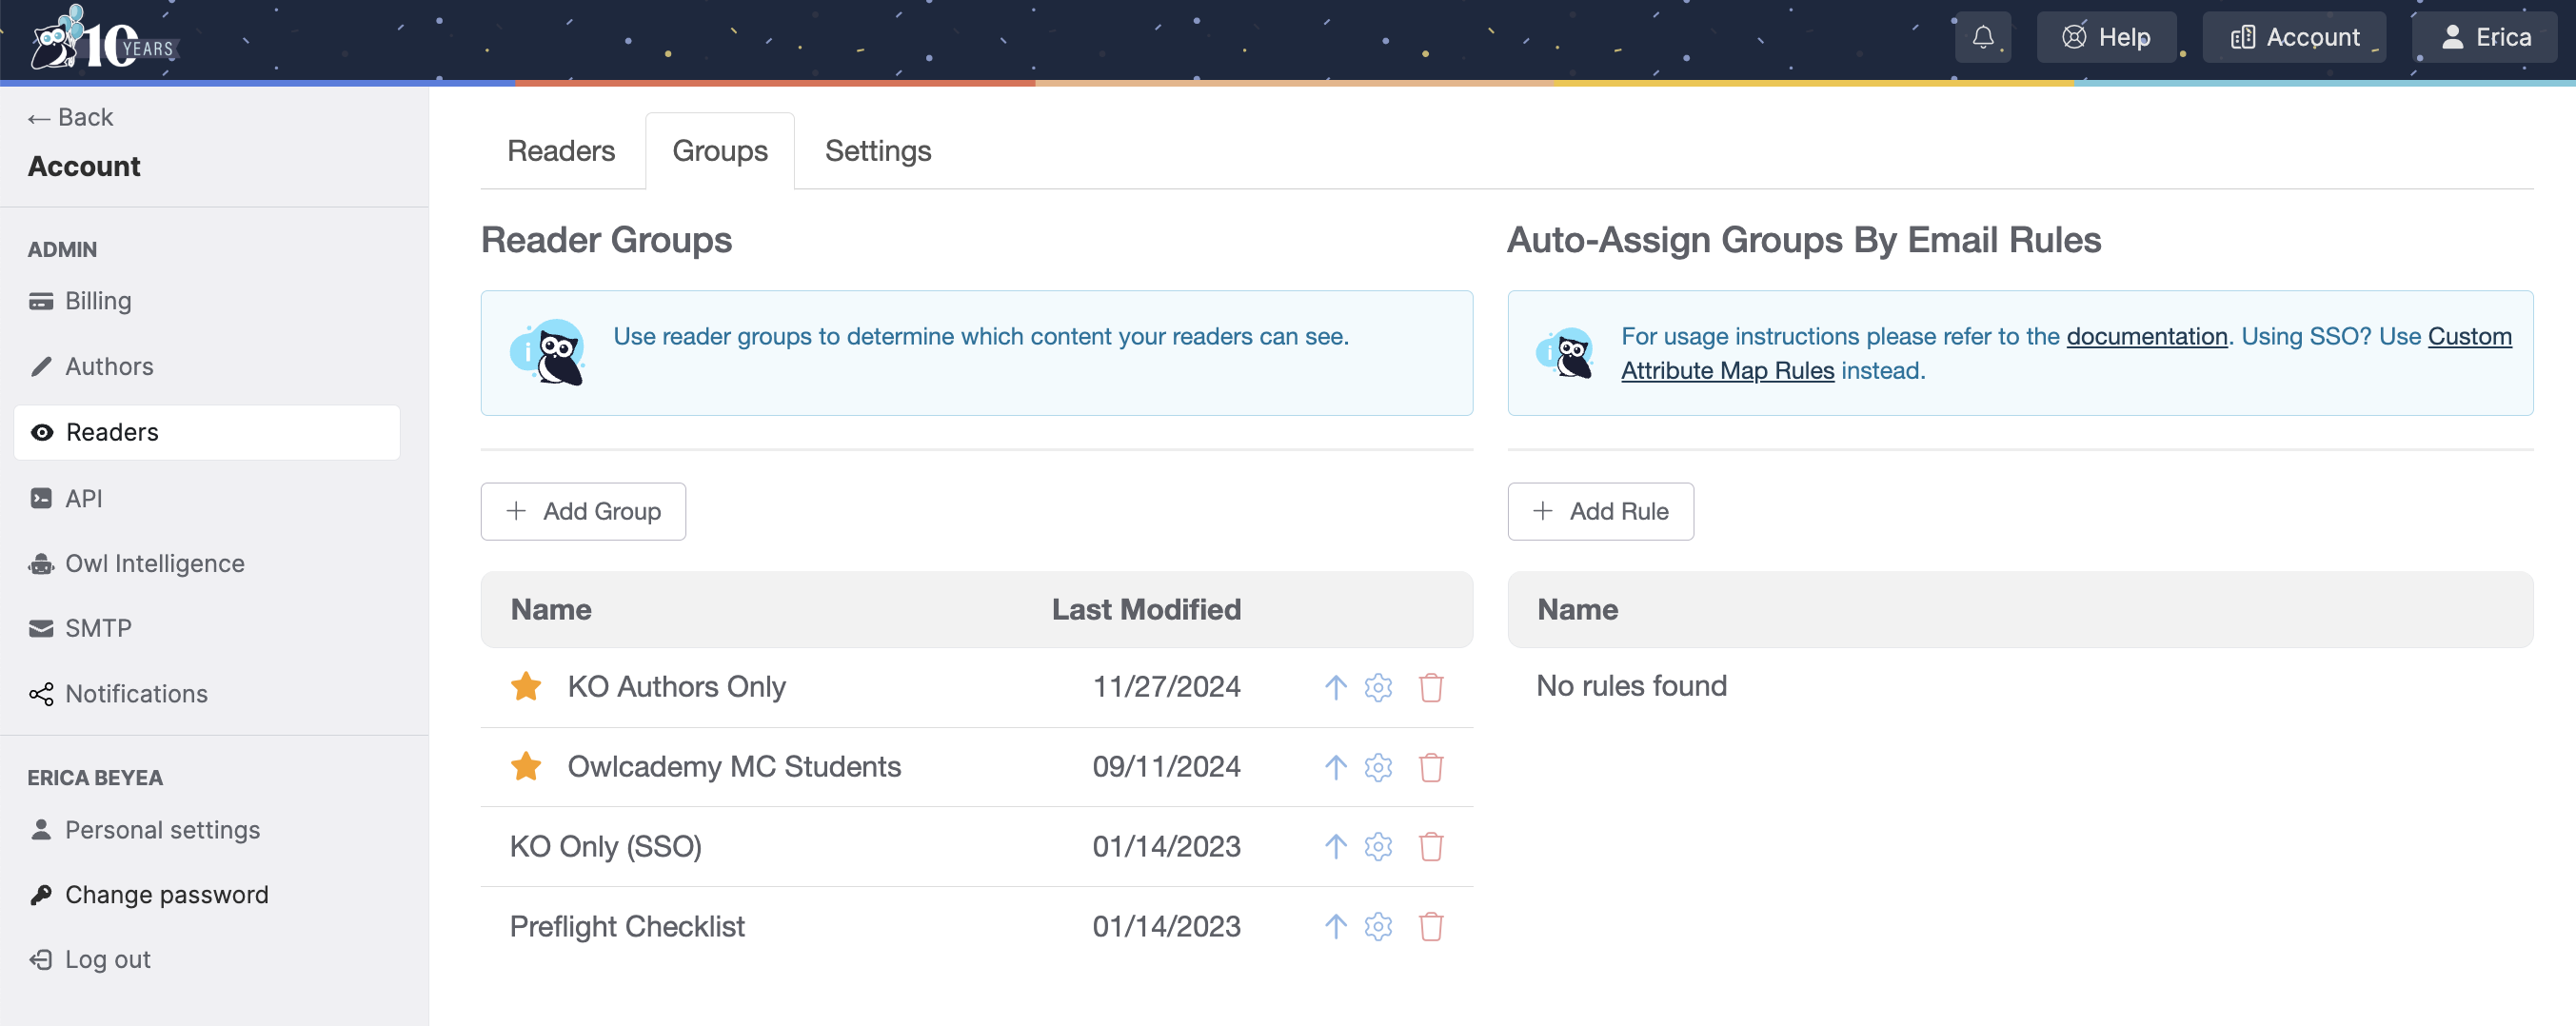Toggle the favorite star on Owlcademy MC Students
This screenshot has height=1026, width=2576.
pyautogui.click(x=526, y=766)
